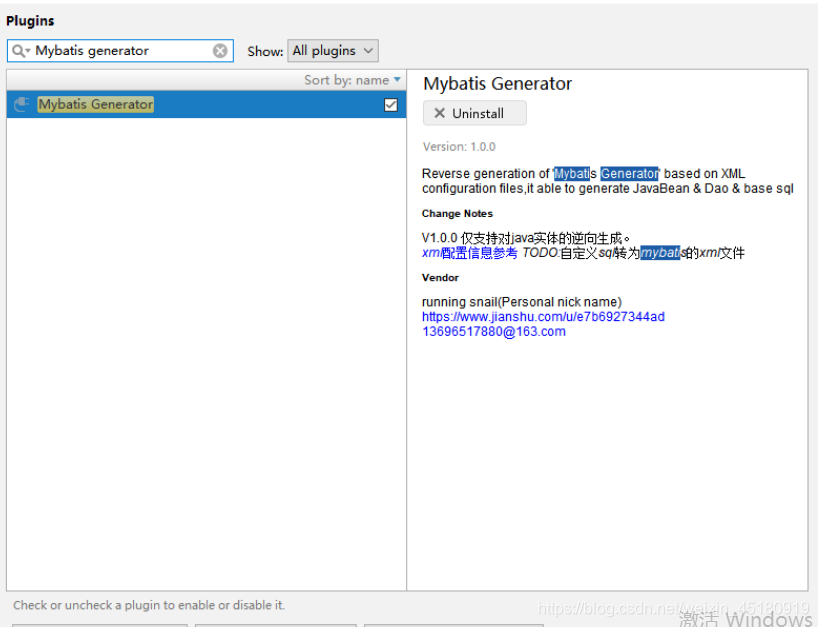
Task: Open the xml configuration reference link
Action: click(x=470, y=253)
